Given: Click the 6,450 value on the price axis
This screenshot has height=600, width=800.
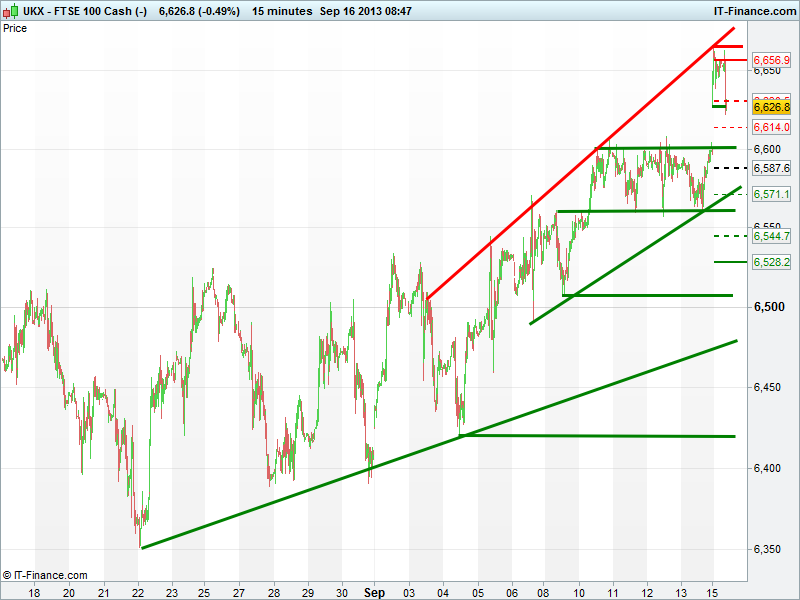Looking at the screenshot, I should (767, 387).
